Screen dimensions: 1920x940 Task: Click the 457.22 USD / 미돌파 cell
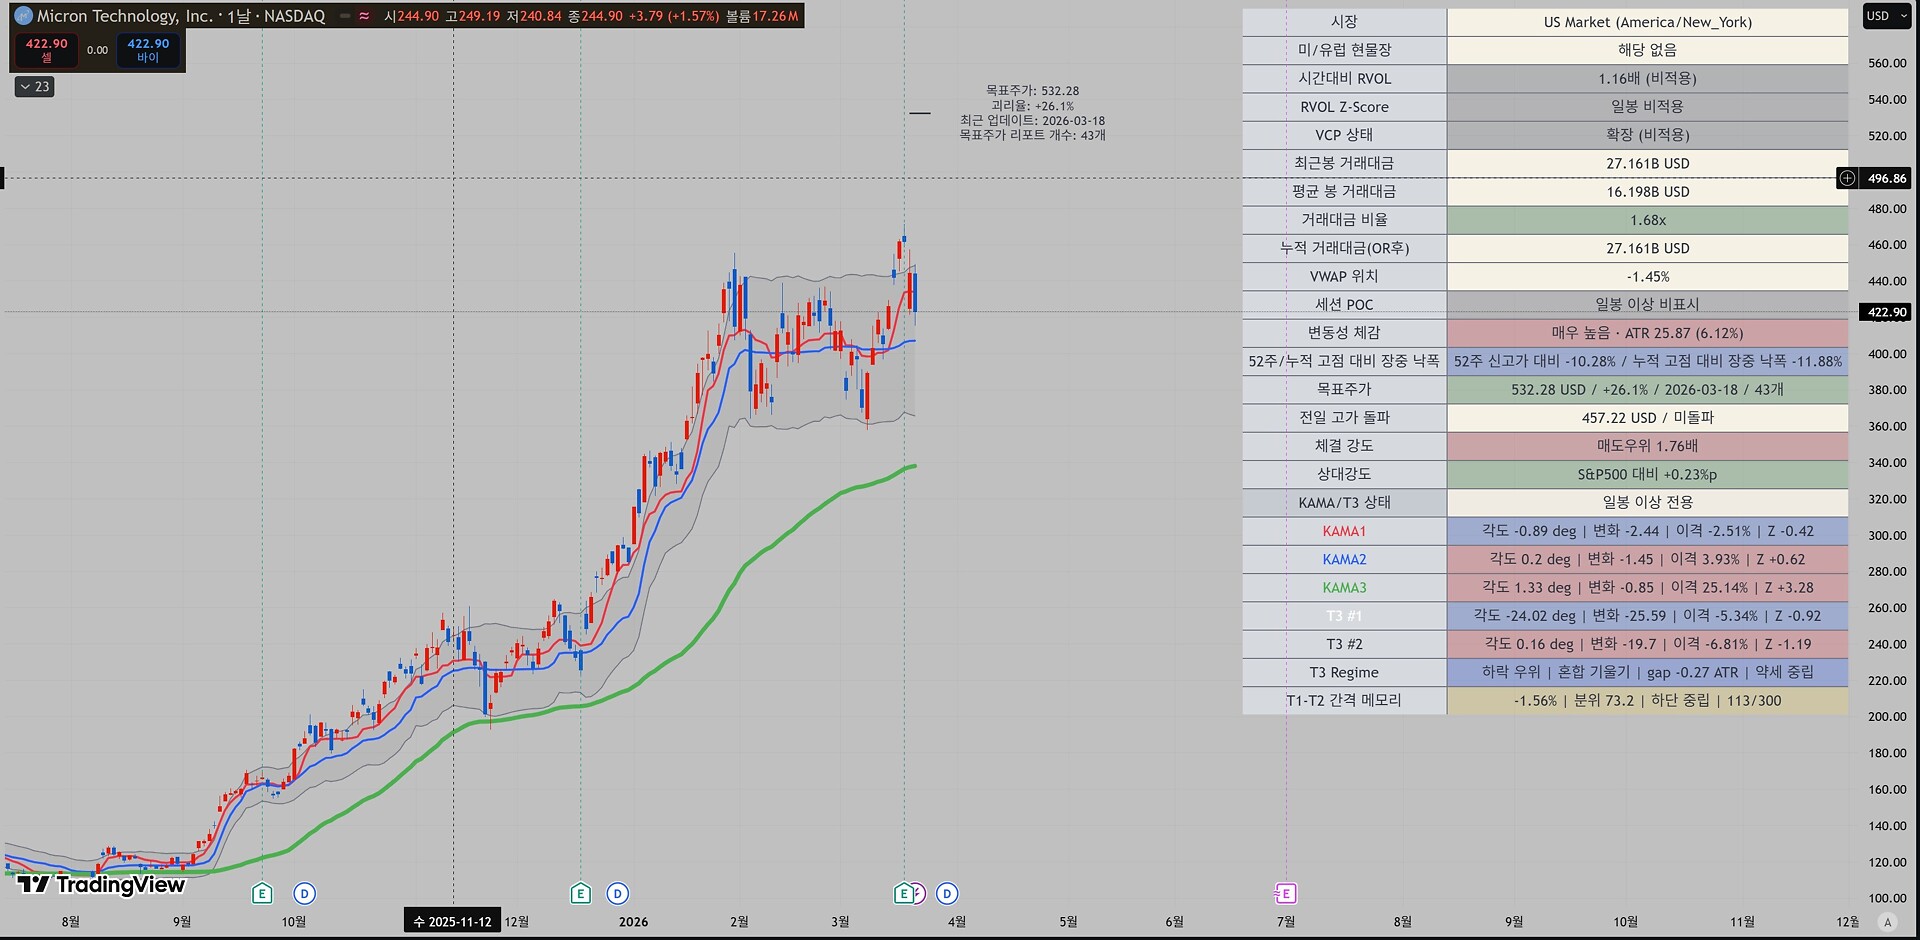pos(1647,418)
